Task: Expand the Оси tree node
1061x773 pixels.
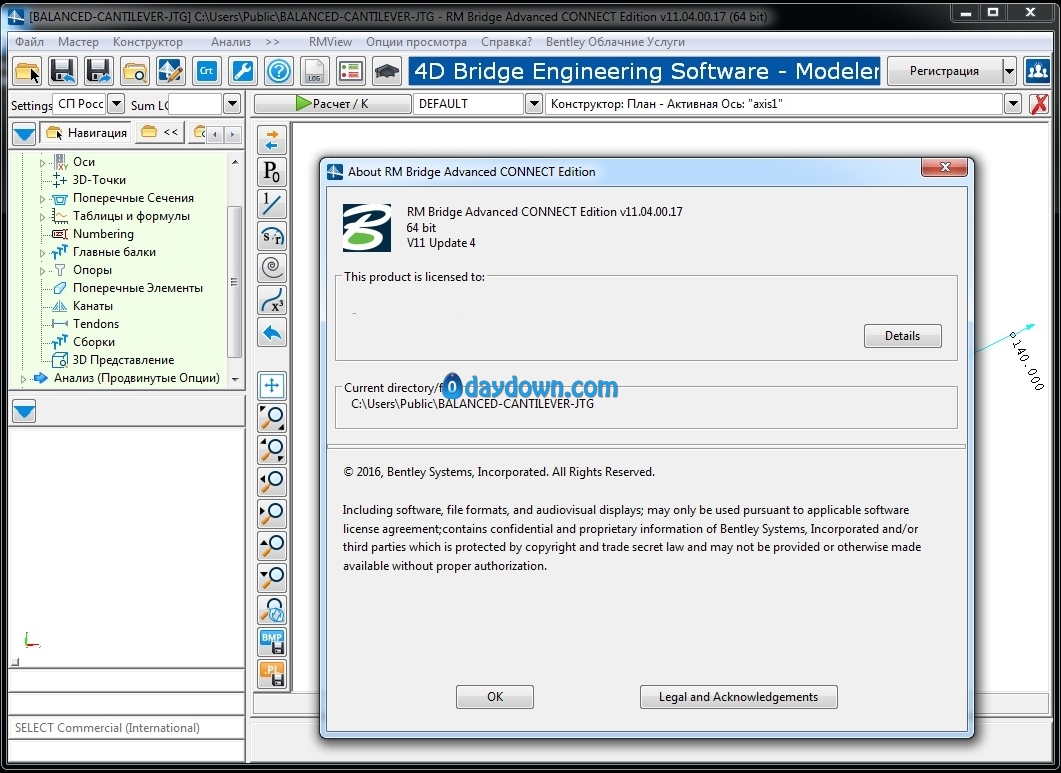Action: point(42,162)
